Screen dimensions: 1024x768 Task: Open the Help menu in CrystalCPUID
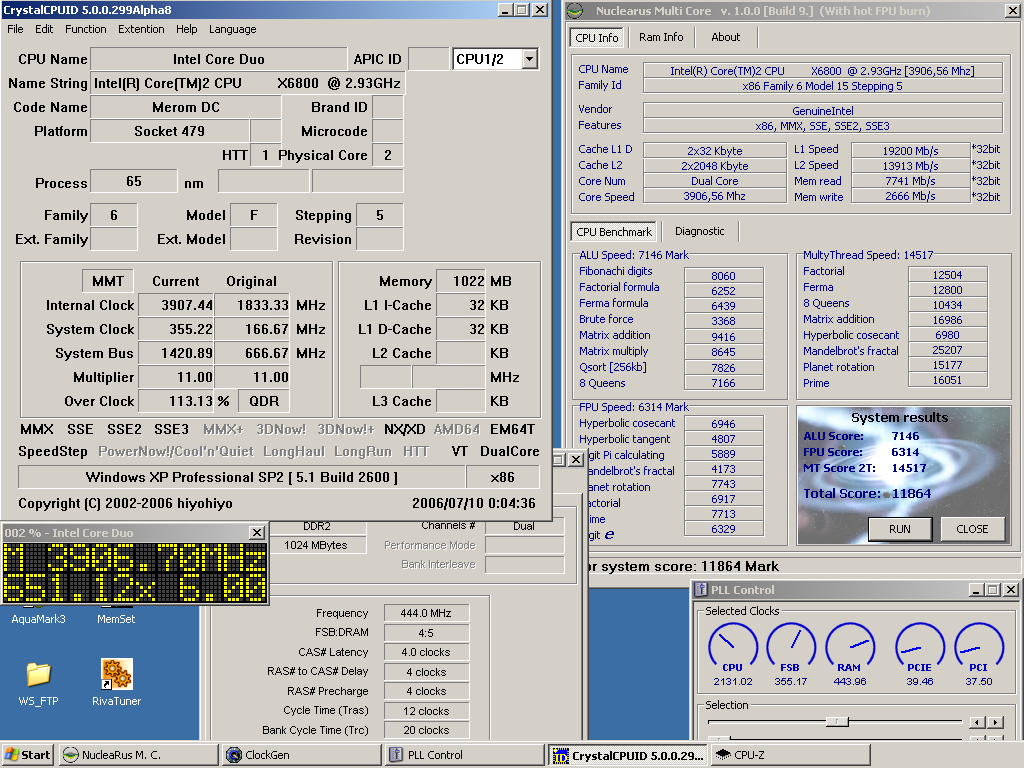click(186, 29)
